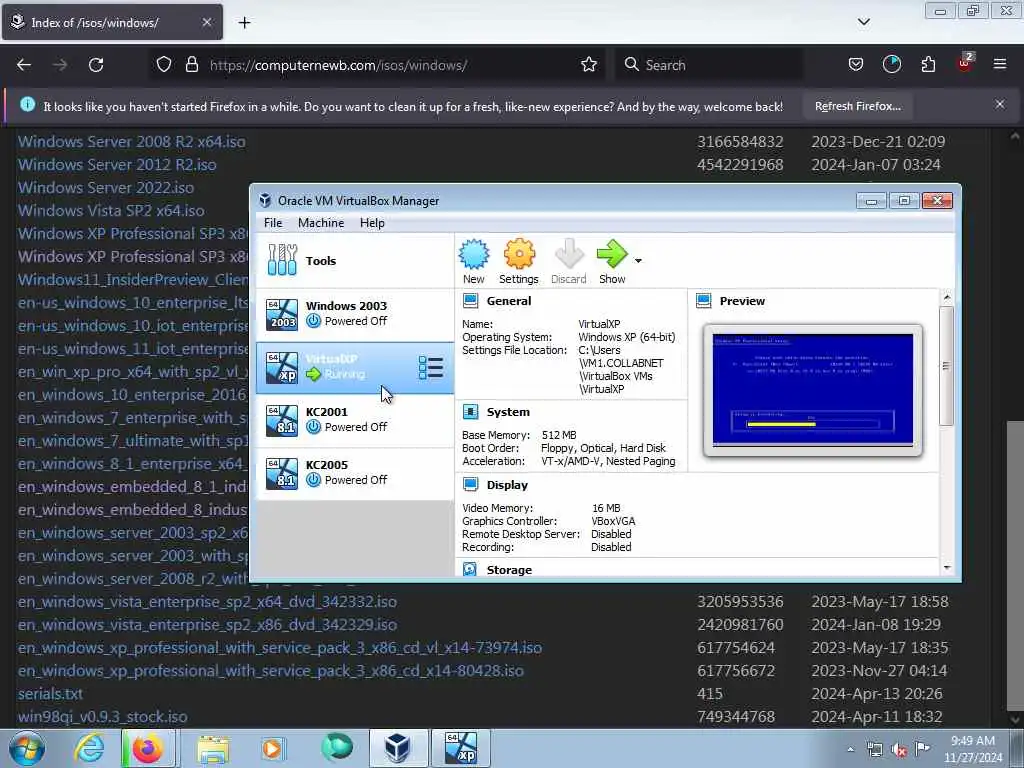Open the VirtualBox Settings gear icon
1024x768 pixels.
point(519,254)
